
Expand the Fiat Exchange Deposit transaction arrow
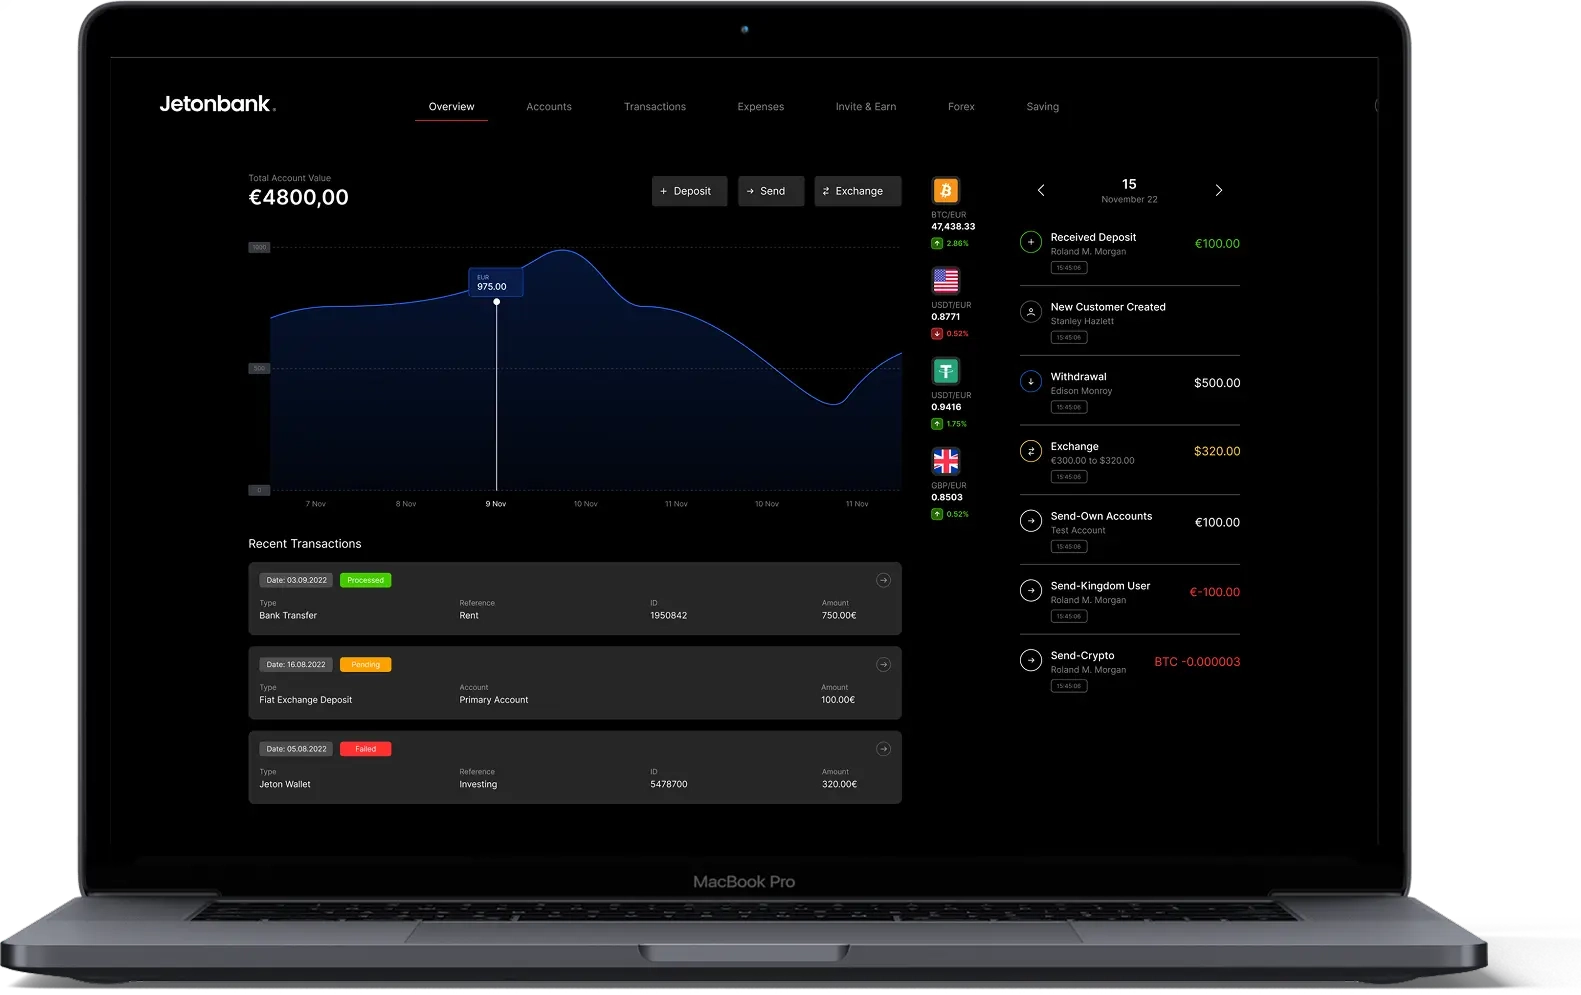pyautogui.click(x=883, y=665)
